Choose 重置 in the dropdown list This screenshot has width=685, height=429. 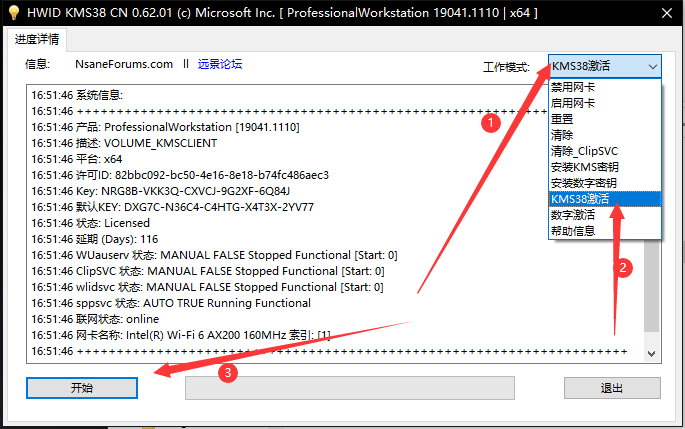(x=605, y=119)
